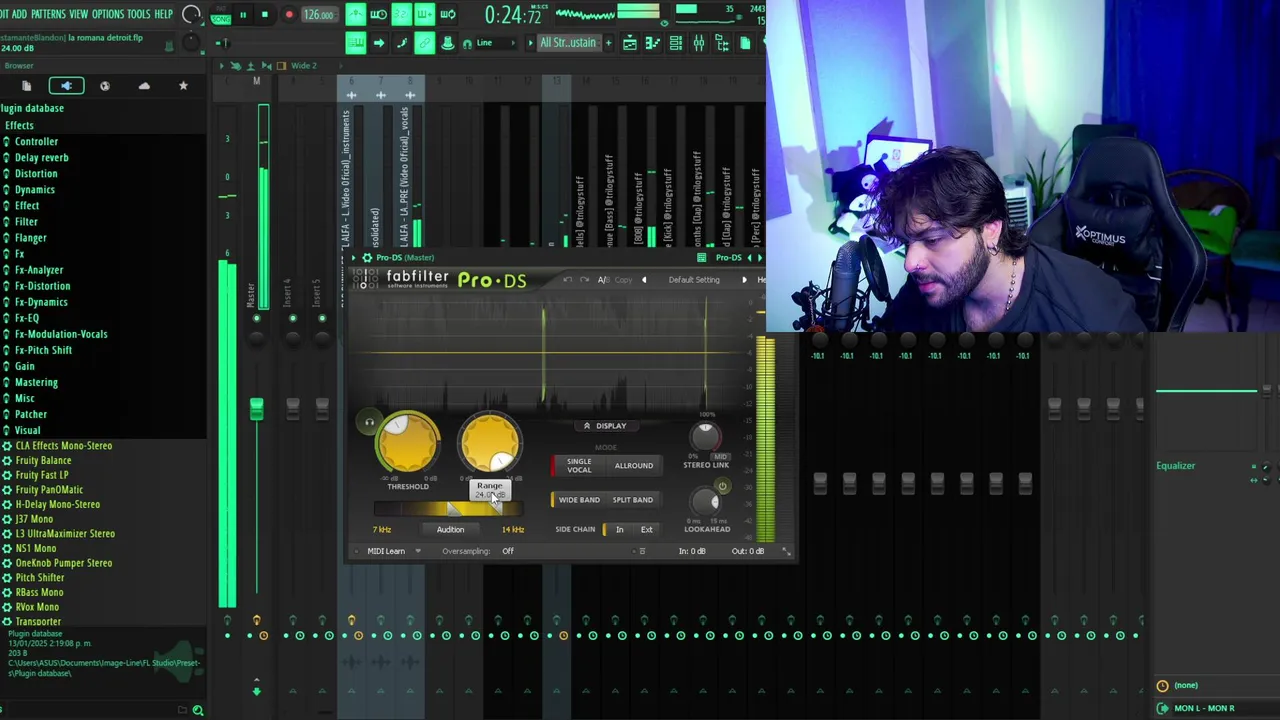Open the mixer window icon
Viewport: 1280px width, 720px height.
tap(699, 43)
